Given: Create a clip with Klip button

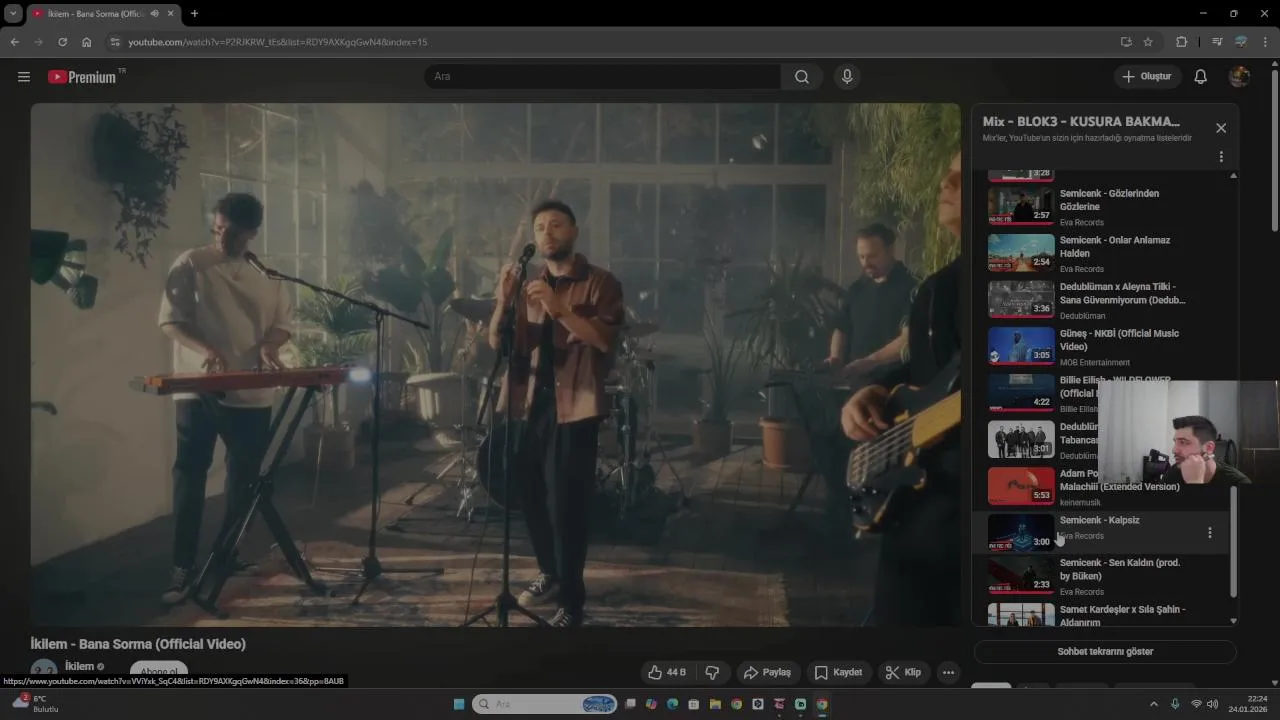Looking at the screenshot, I should pos(903,672).
